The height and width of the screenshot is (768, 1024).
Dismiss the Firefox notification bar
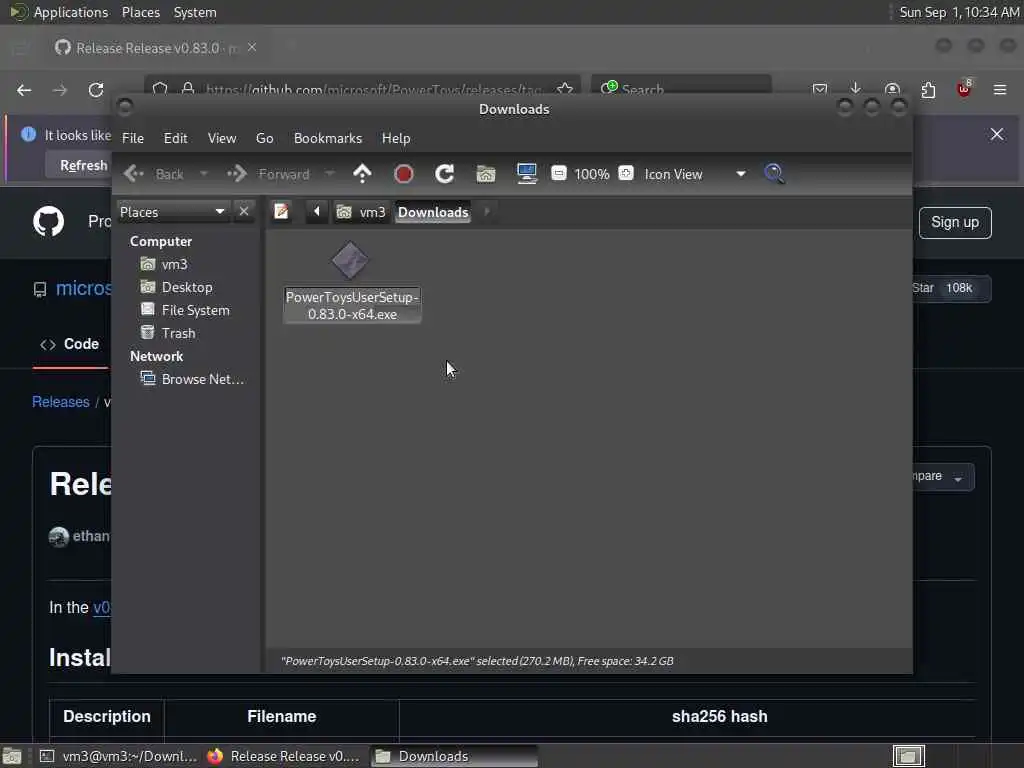click(x=997, y=134)
